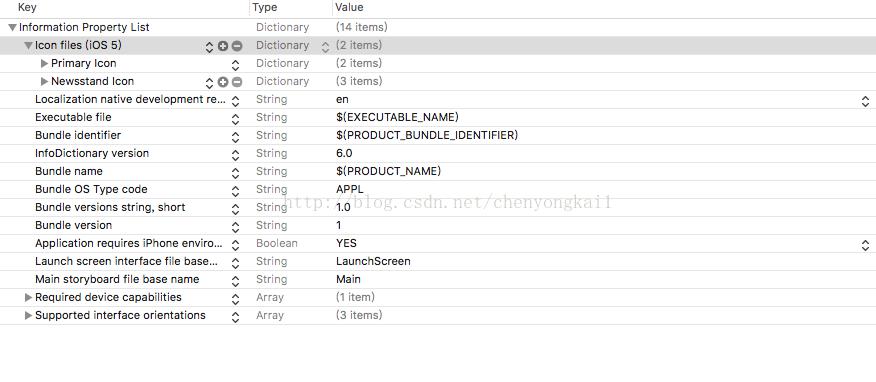
Task: Open key chooser for Bundle identifier
Action: click(x=235, y=137)
